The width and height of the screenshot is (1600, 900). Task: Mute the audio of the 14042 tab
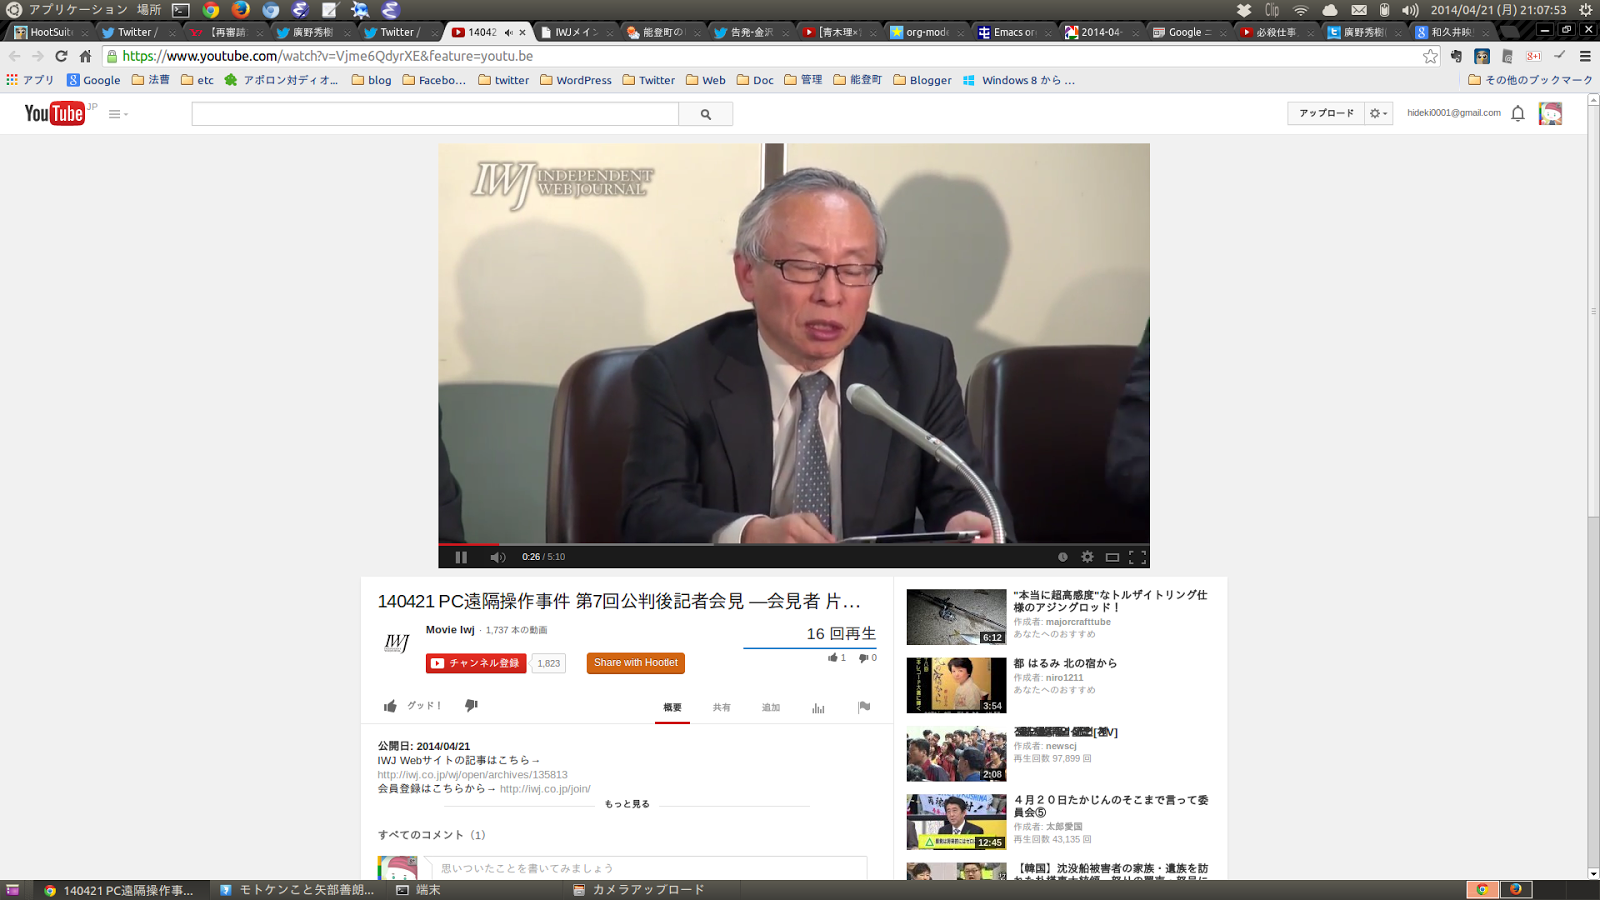point(508,32)
